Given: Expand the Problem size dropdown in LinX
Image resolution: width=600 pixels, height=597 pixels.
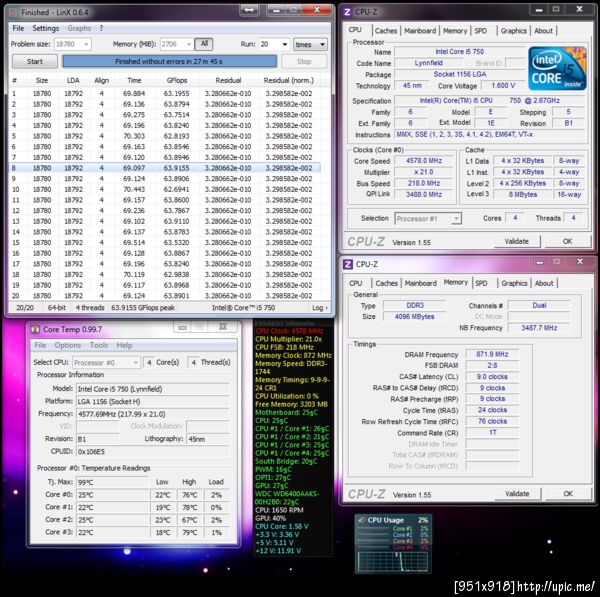Looking at the screenshot, I should [86, 44].
